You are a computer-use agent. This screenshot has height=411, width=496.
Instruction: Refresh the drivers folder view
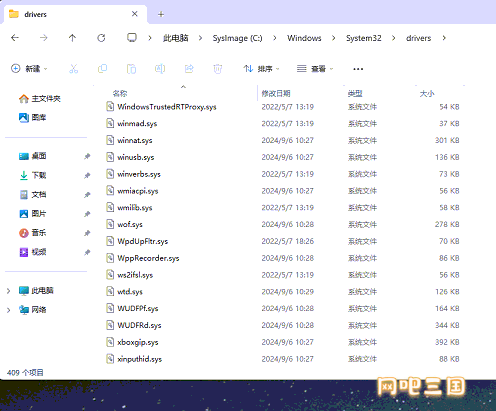101,38
